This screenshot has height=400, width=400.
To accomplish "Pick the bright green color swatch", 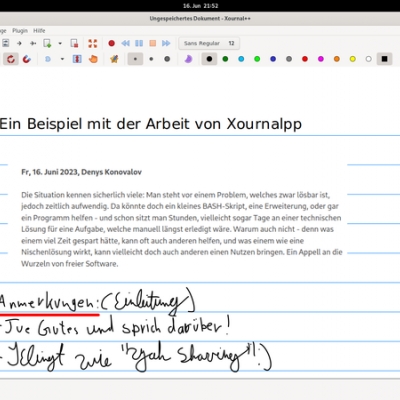I will pos(257,59).
